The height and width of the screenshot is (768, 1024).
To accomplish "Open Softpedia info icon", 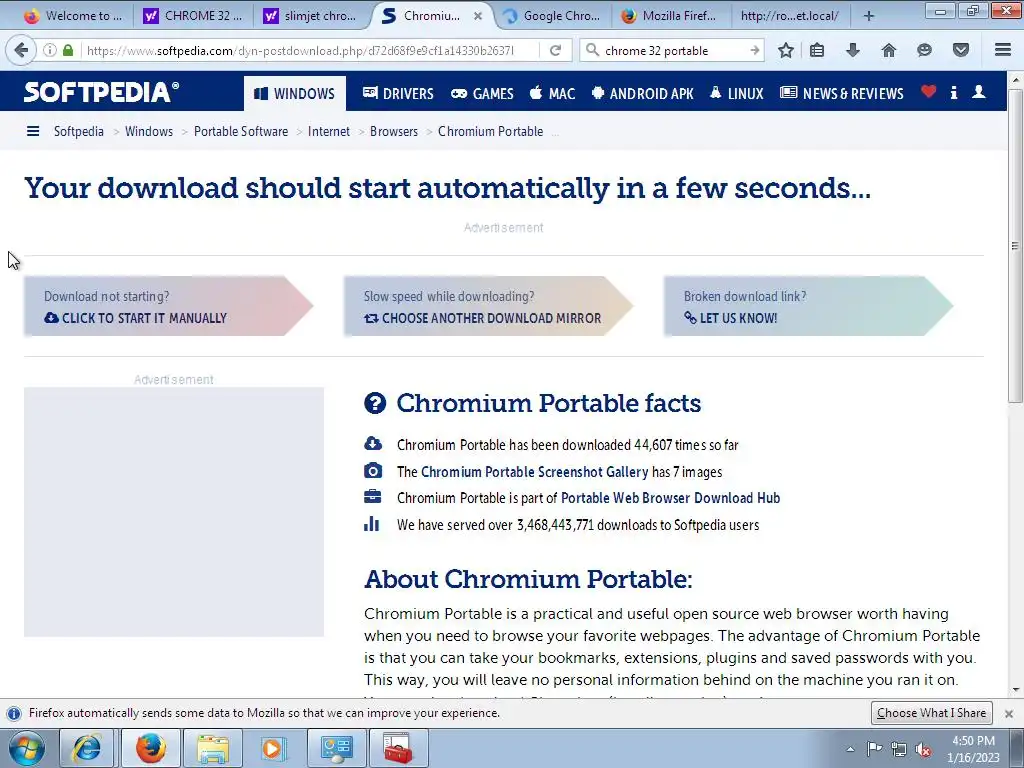I will [x=954, y=92].
